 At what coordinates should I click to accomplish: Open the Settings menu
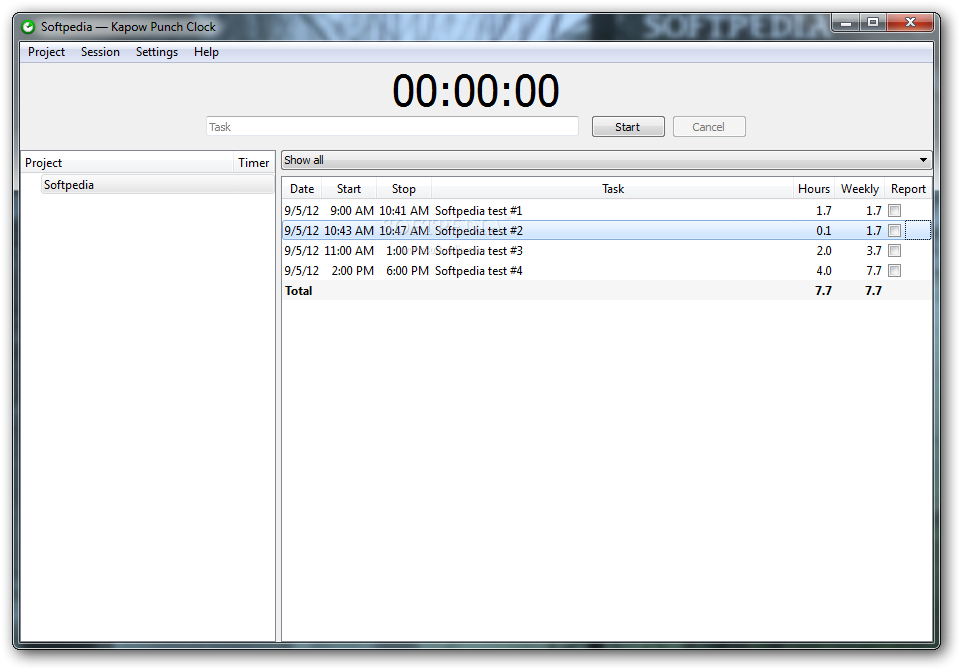[x=156, y=52]
